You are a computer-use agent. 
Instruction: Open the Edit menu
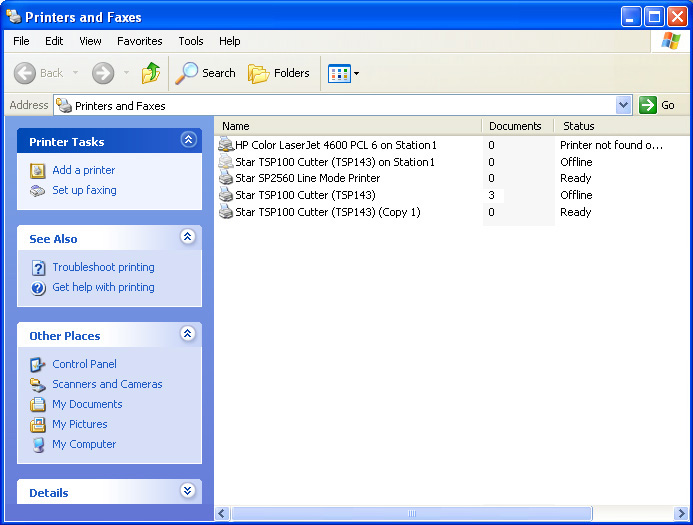(54, 41)
